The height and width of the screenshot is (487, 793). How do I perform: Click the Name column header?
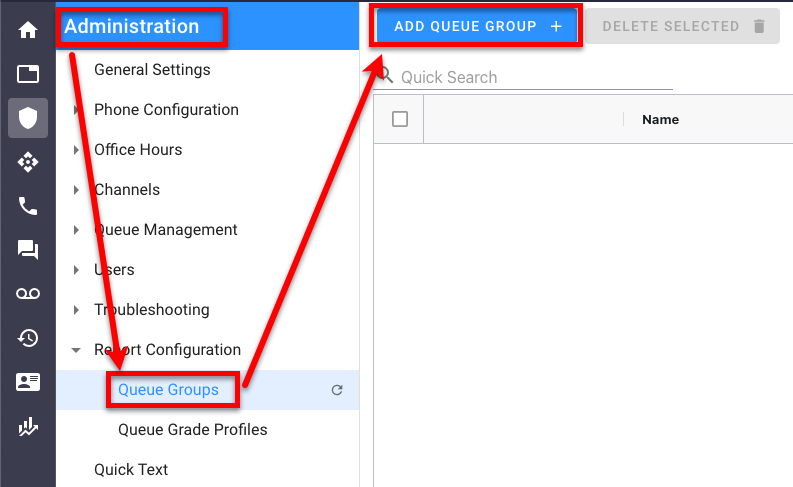pos(660,120)
